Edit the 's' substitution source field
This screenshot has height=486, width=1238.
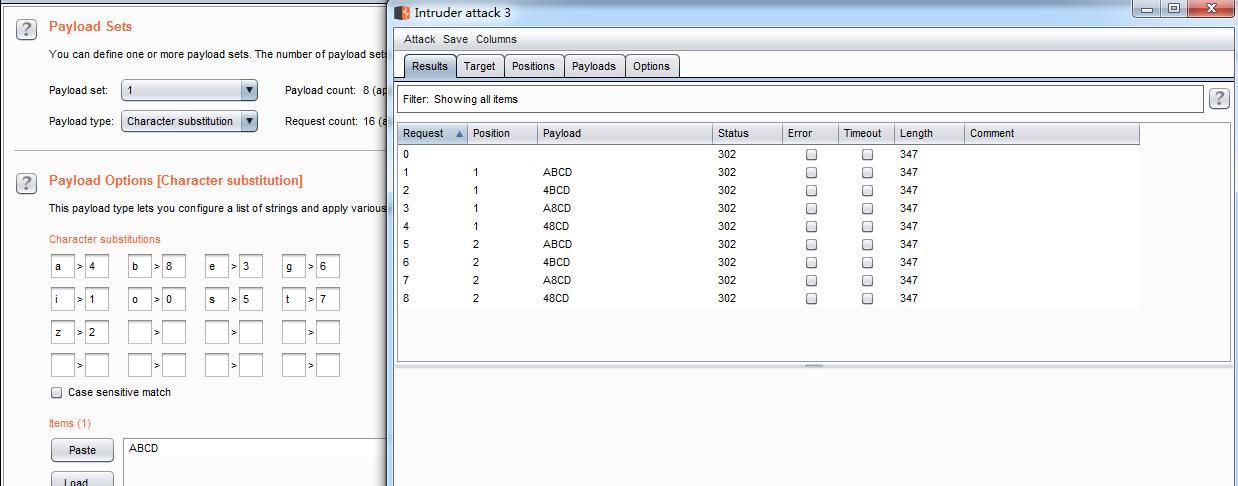(217, 299)
